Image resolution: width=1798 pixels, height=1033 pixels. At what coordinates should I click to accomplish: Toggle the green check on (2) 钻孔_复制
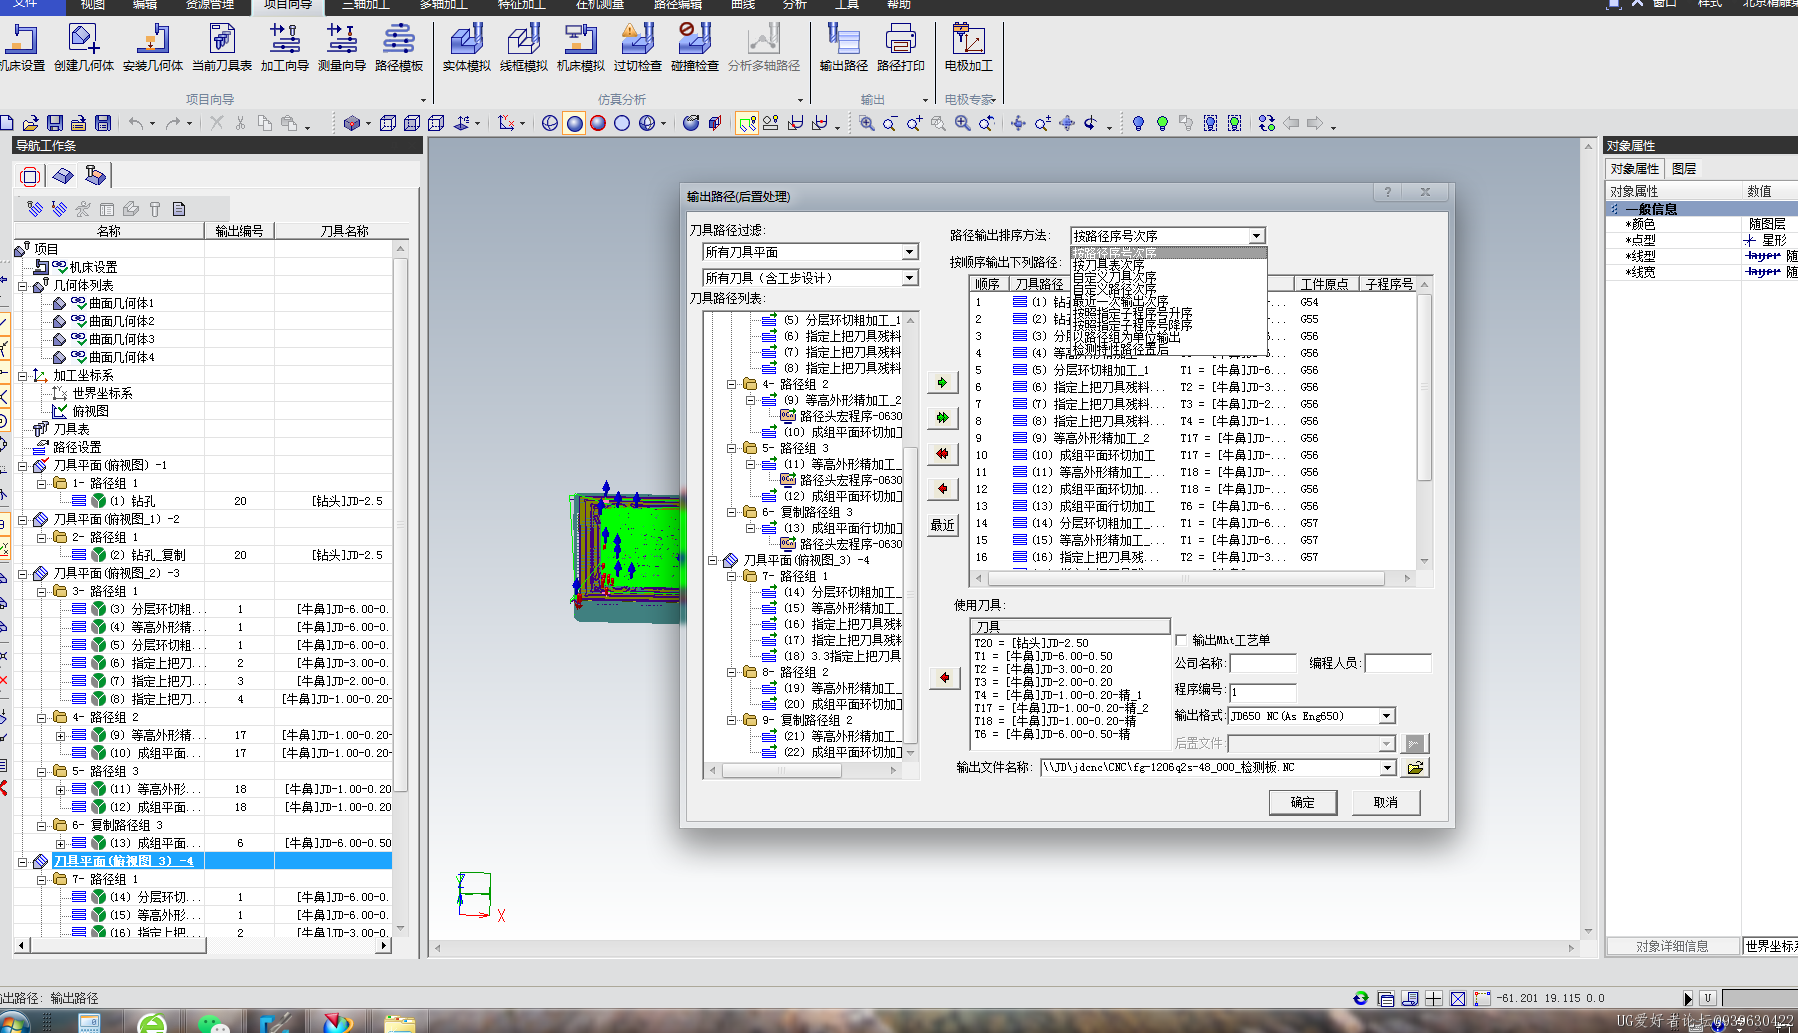tap(99, 555)
